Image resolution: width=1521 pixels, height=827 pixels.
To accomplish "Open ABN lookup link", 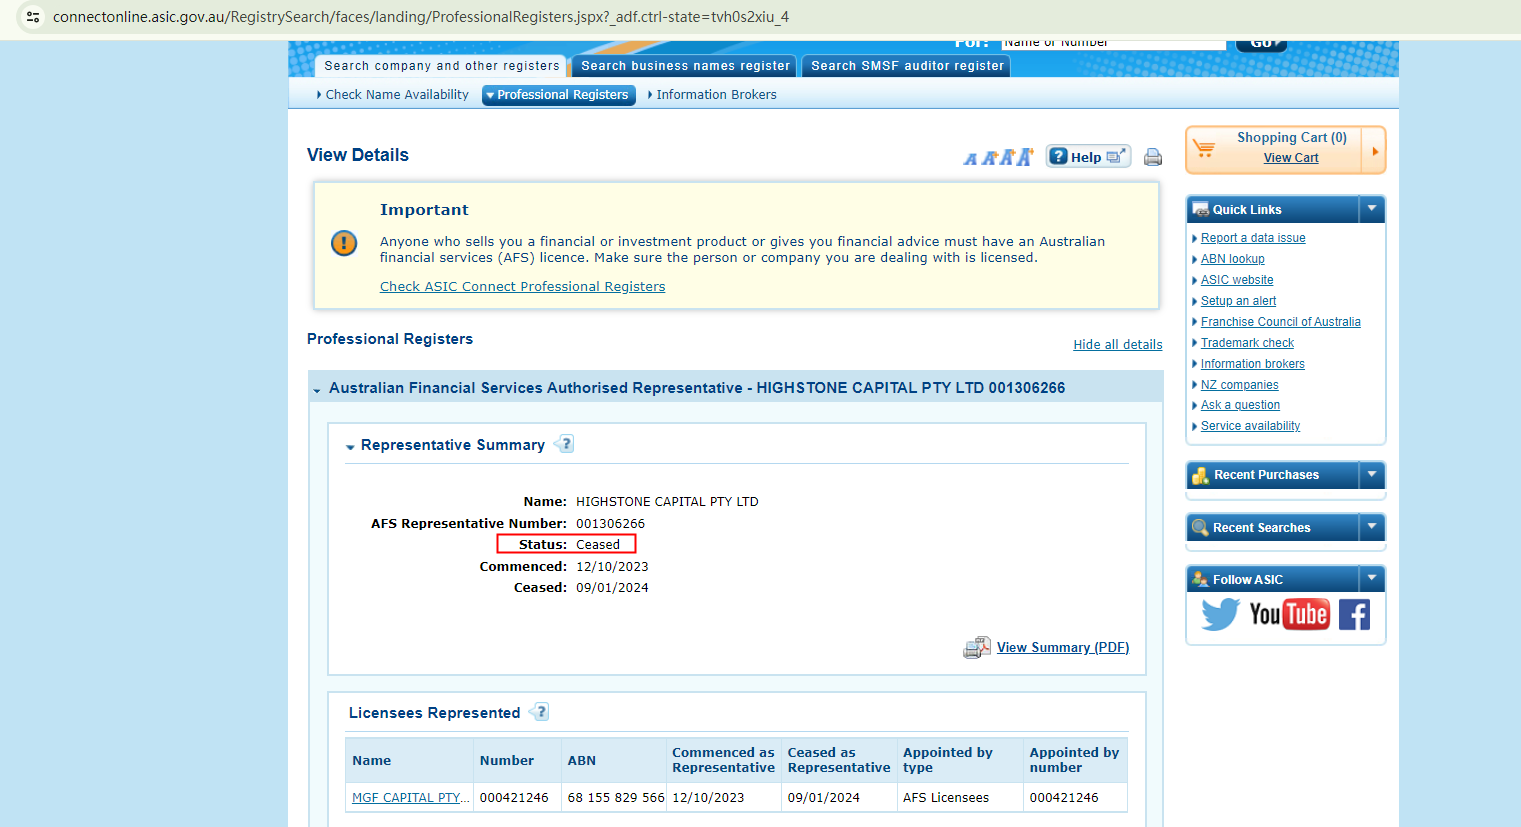I will [x=1233, y=259].
